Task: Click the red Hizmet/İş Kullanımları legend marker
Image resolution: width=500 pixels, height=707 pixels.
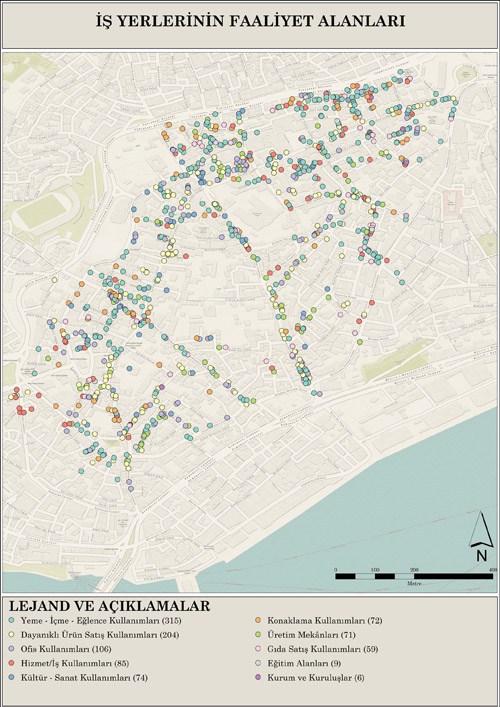Action: point(11,663)
